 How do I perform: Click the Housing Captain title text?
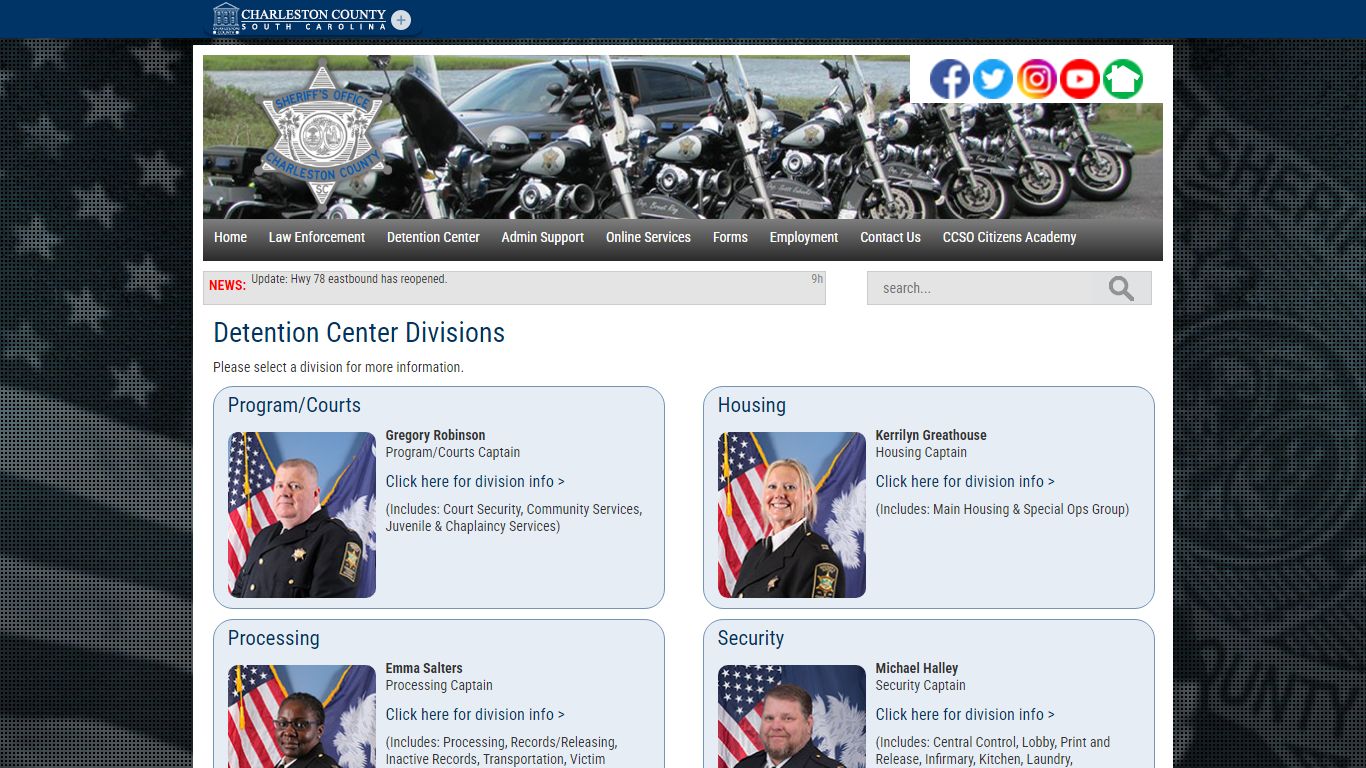pos(921,452)
